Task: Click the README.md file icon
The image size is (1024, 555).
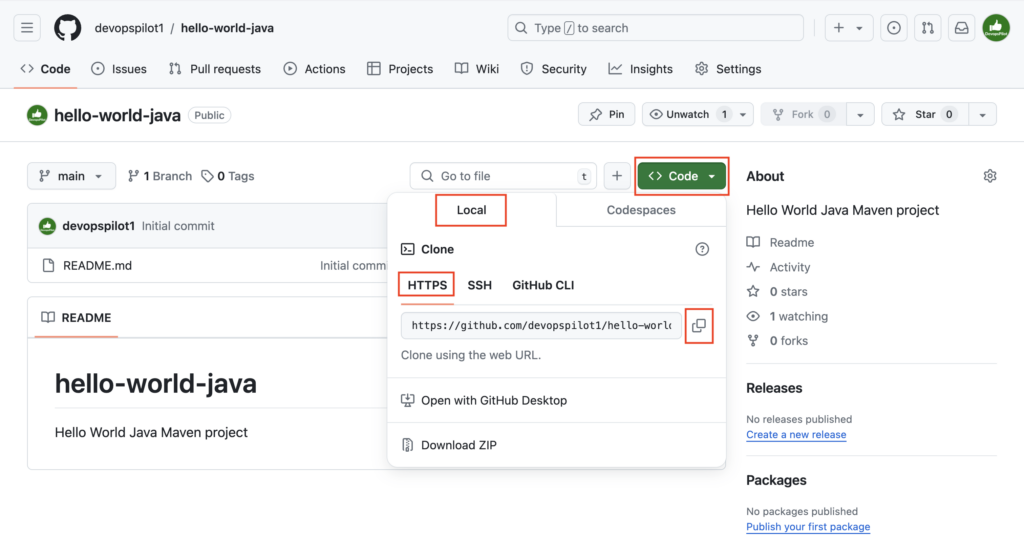Action: (48, 265)
